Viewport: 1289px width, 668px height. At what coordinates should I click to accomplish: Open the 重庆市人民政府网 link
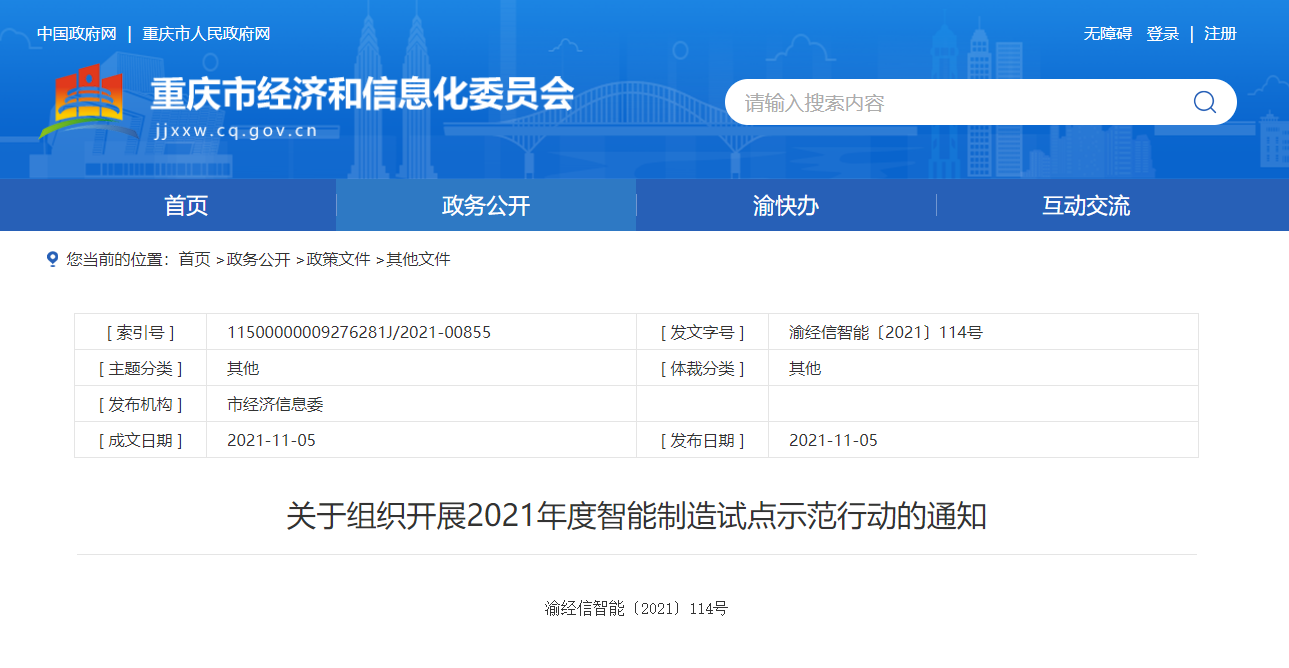[x=206, y=34]
